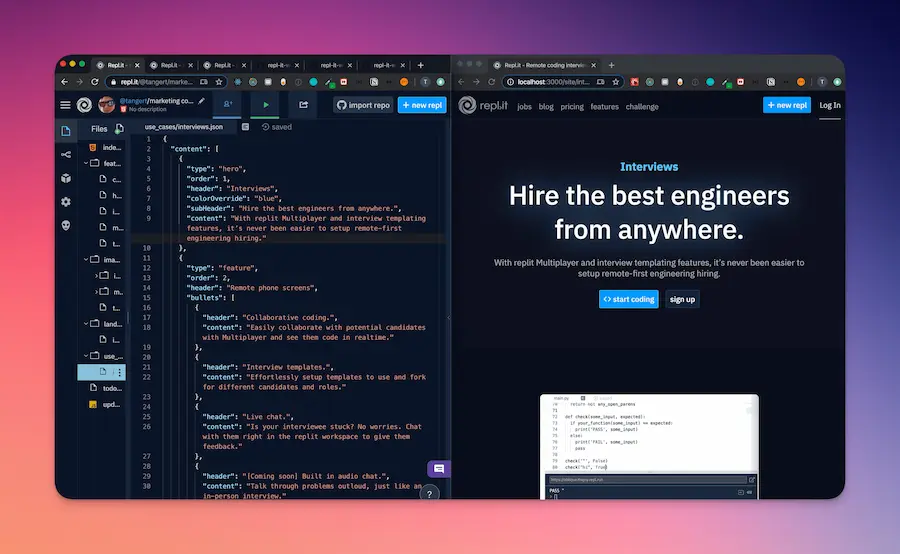The image size is (900, 554).
Task: Open the inde... HTML file in the tree
Action: tap(105, 148)
